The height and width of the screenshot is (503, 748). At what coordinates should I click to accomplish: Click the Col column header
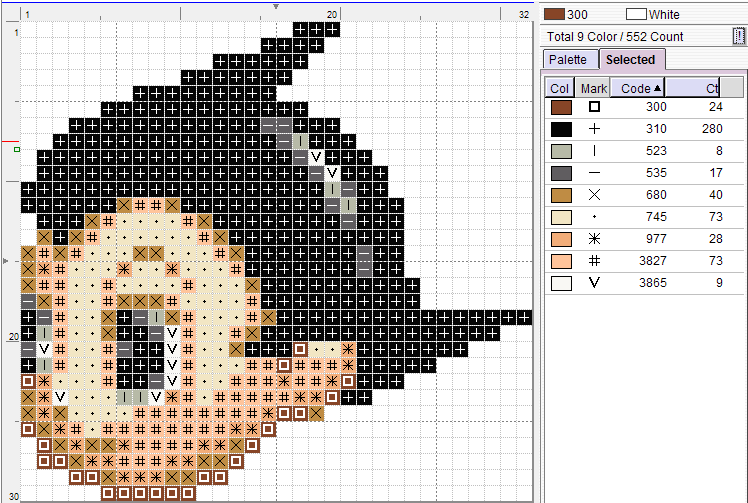(560, 88)
